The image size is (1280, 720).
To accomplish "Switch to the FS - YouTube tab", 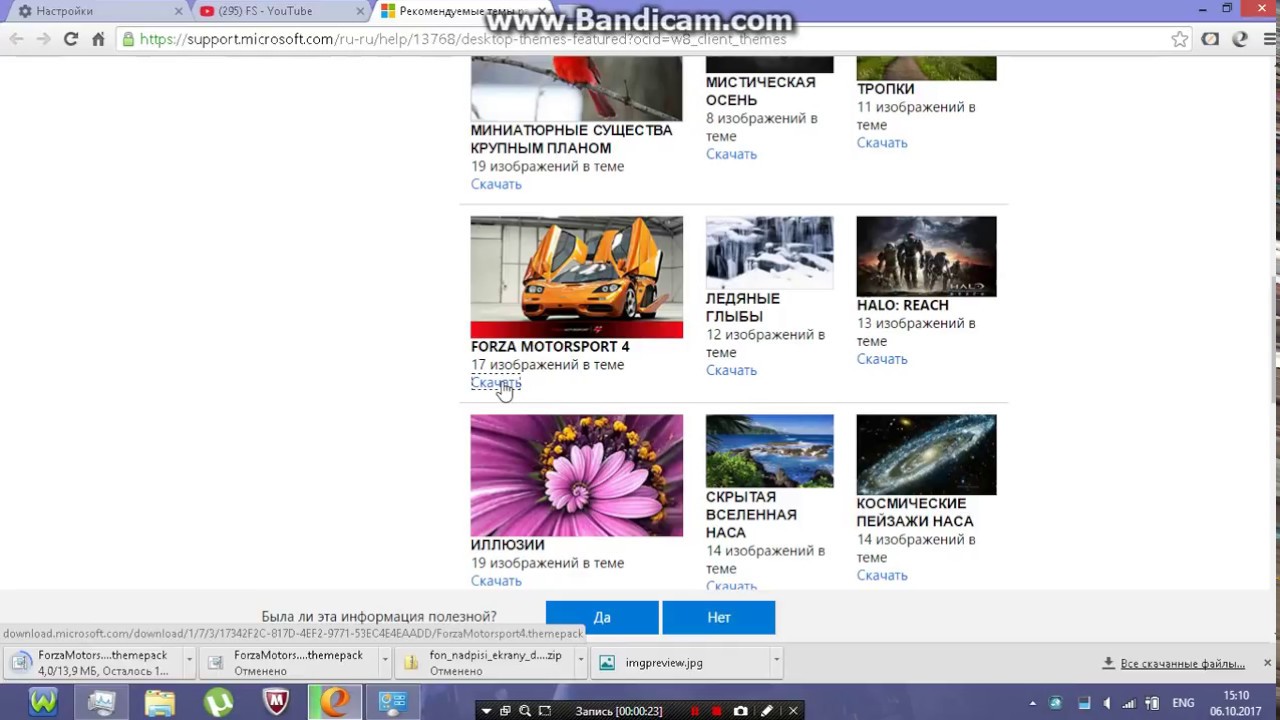I will 280,11.
